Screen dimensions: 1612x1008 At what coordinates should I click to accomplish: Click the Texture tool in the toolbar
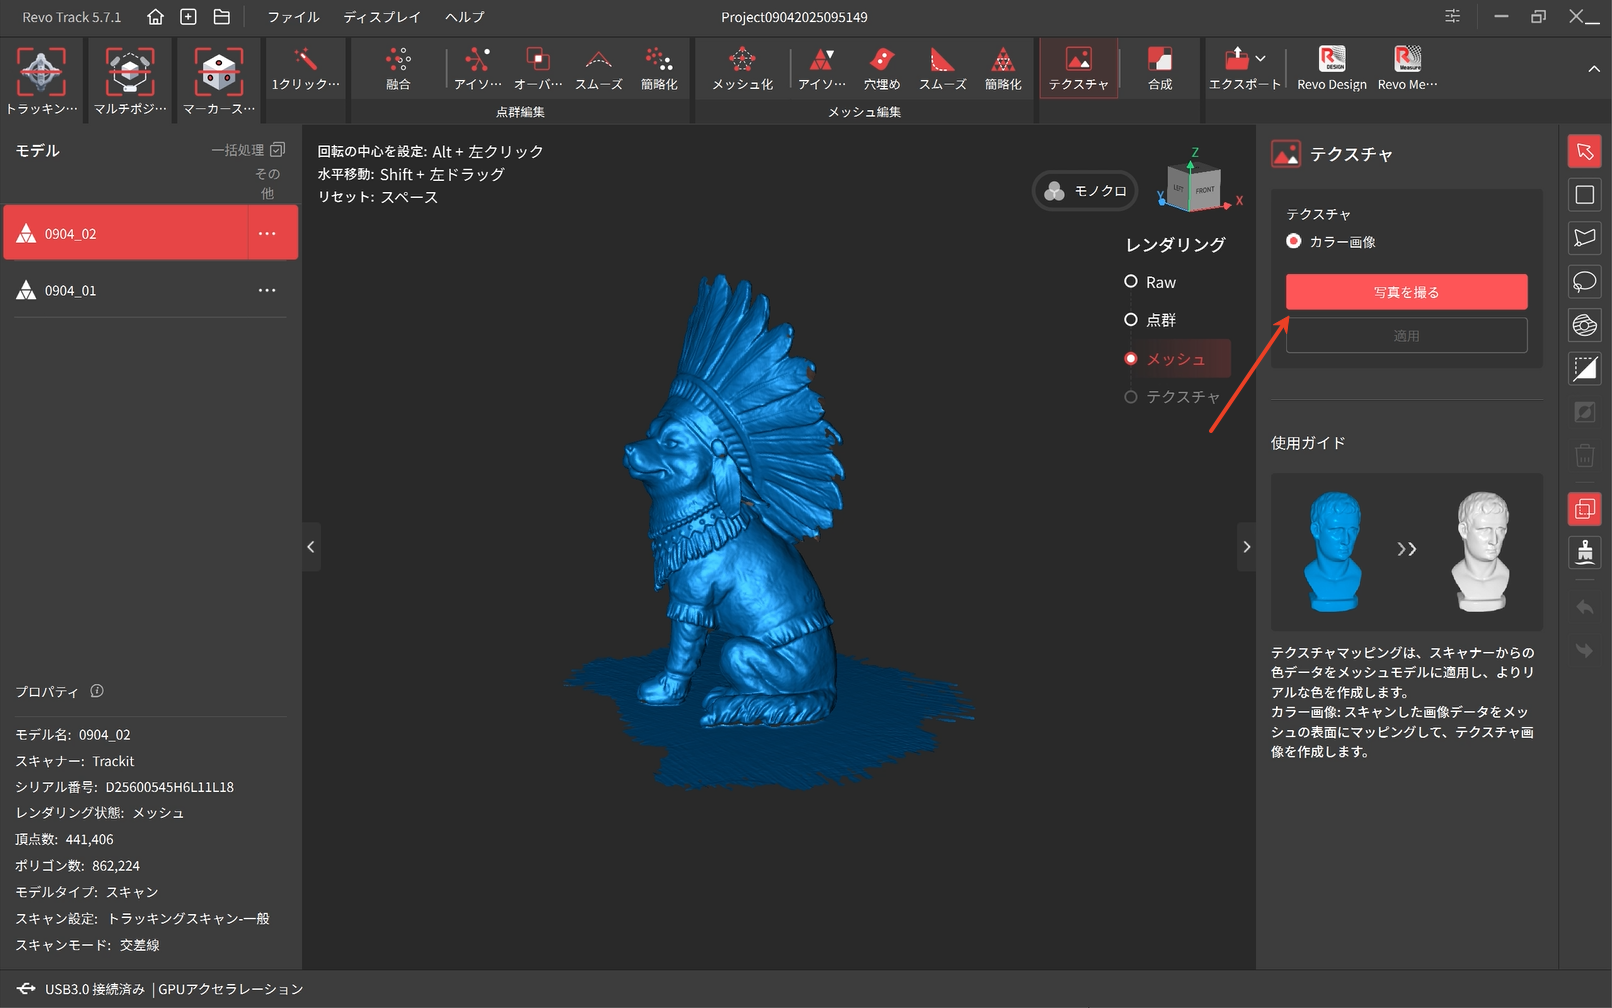[x=1078, y=68]
